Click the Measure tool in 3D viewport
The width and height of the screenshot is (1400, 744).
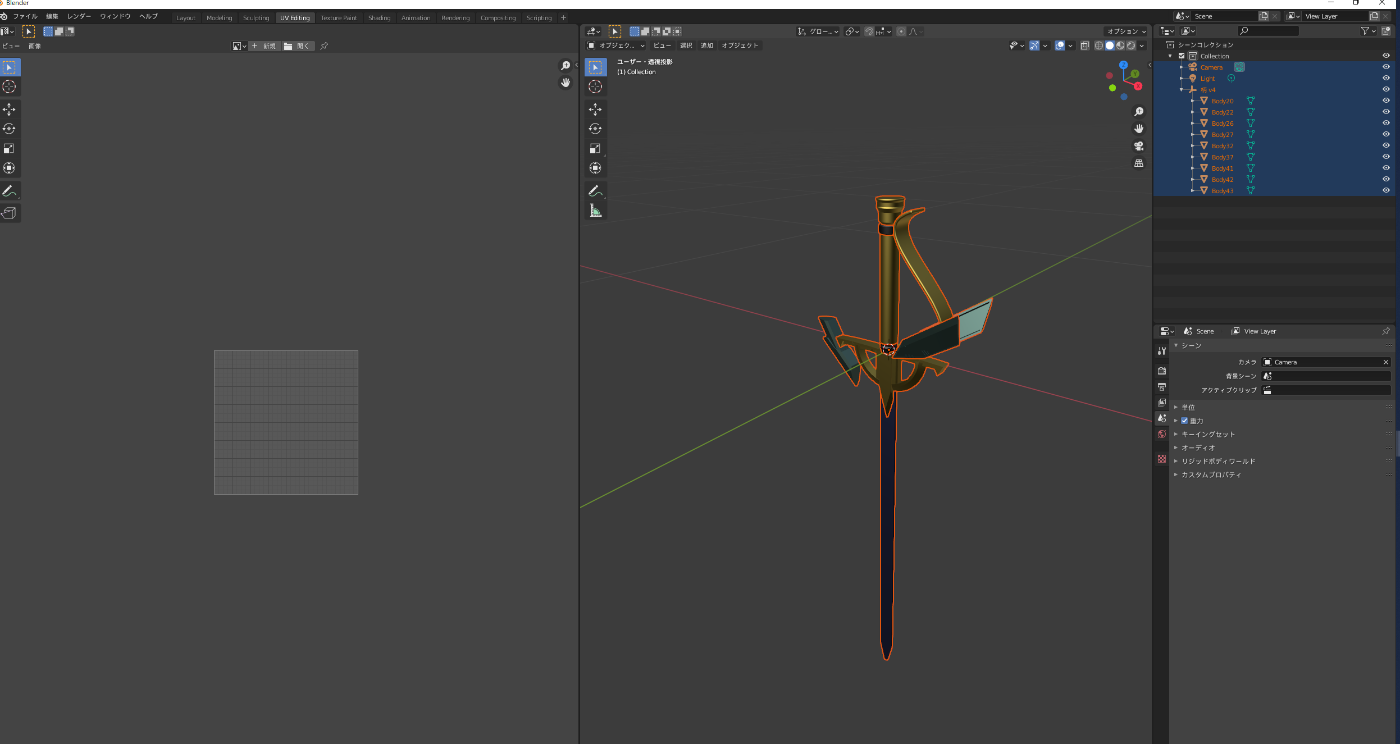[x=595, y=210]
